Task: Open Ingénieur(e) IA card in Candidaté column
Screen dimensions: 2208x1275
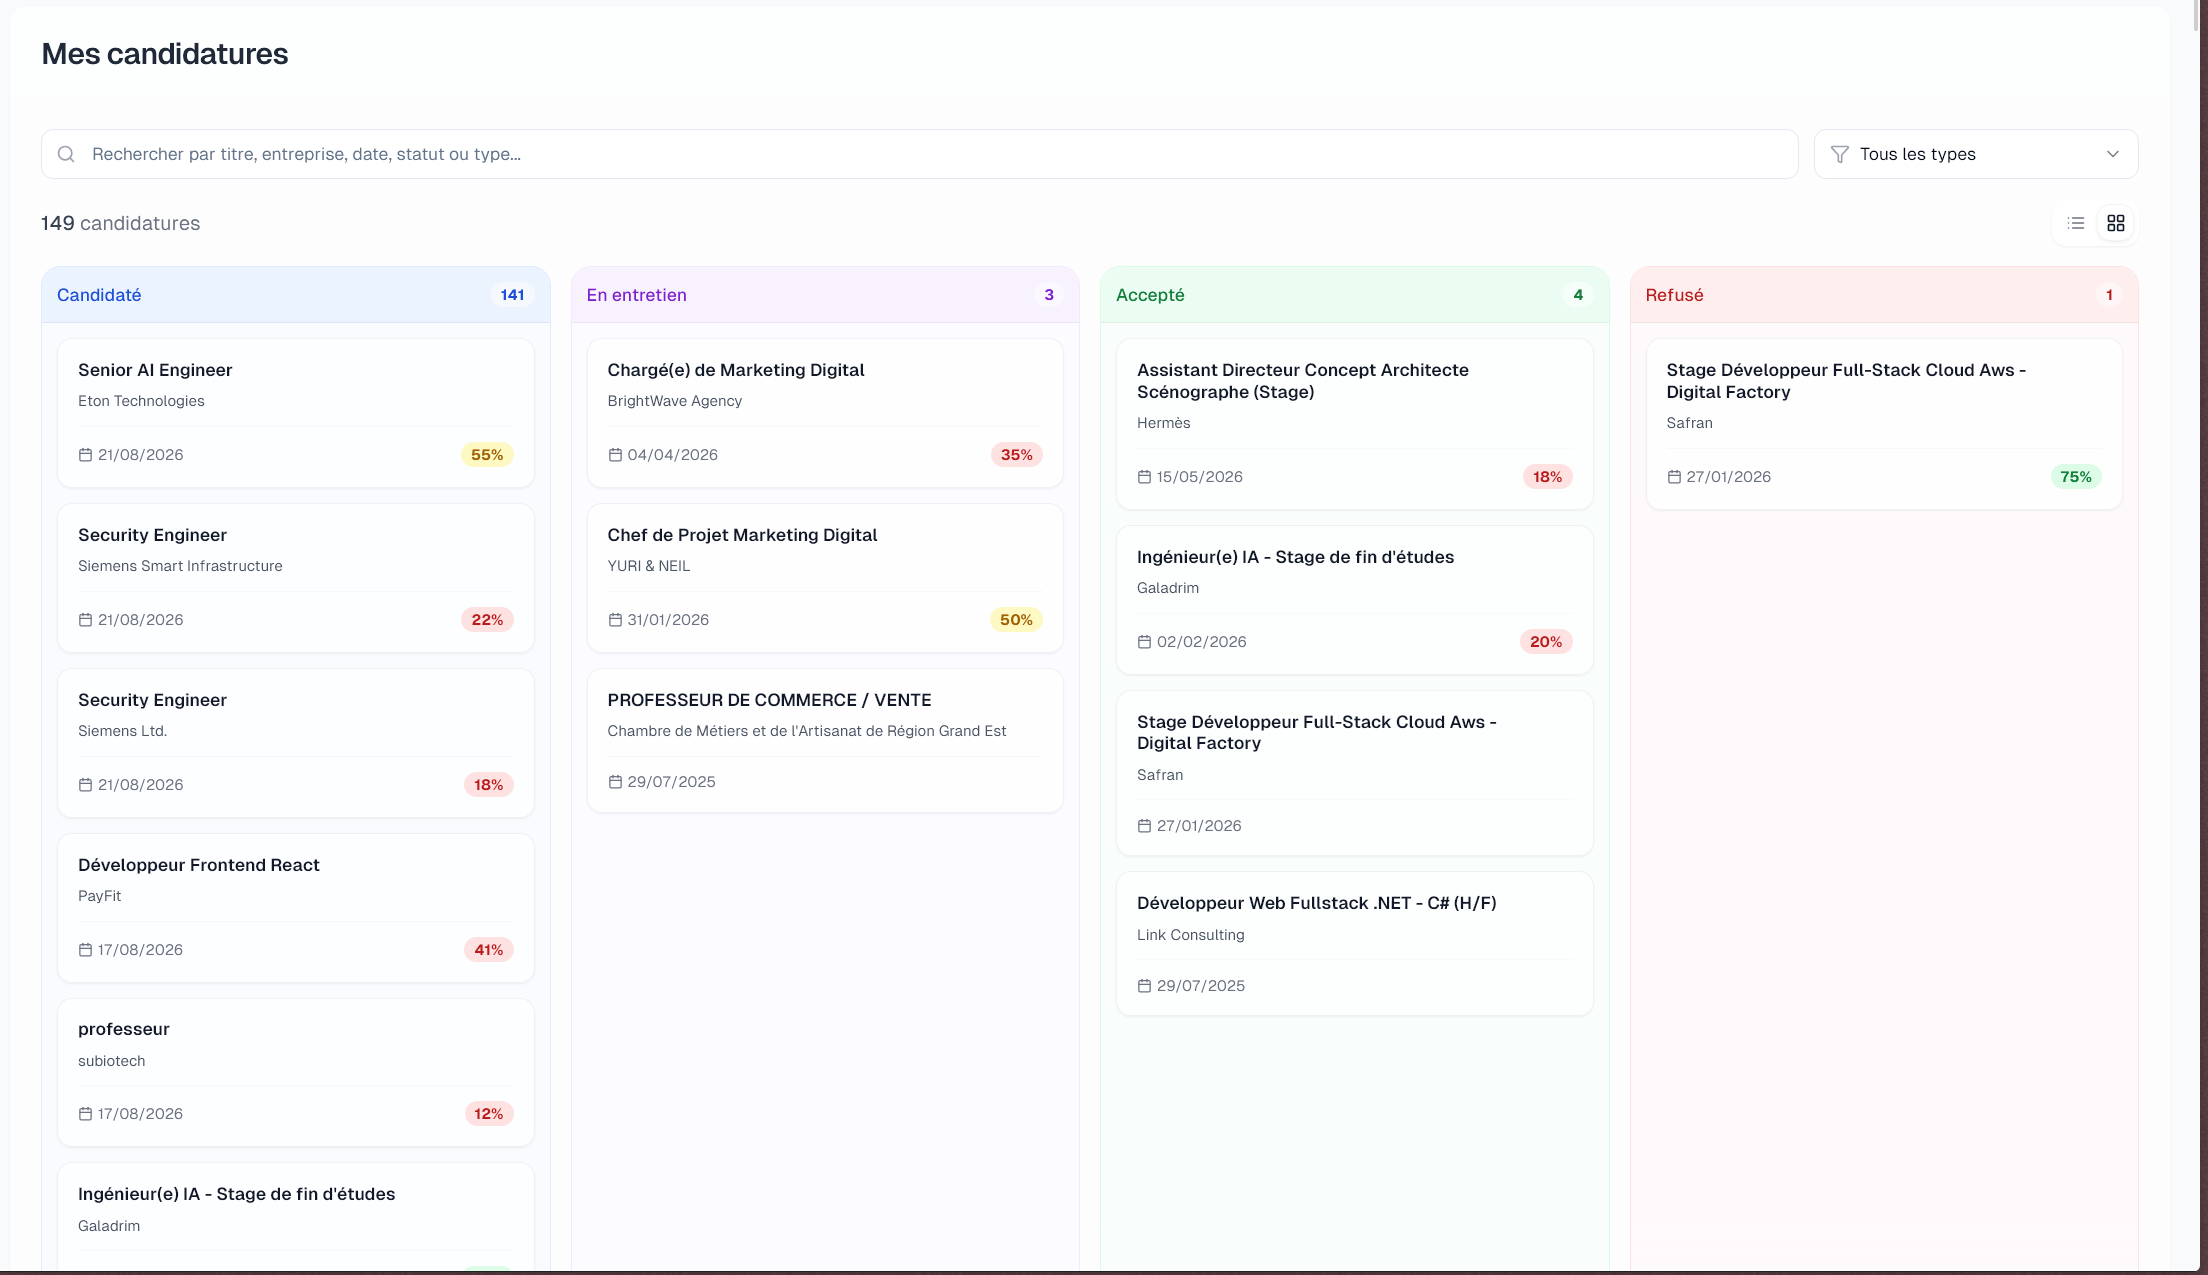Action: point(296,1217)
